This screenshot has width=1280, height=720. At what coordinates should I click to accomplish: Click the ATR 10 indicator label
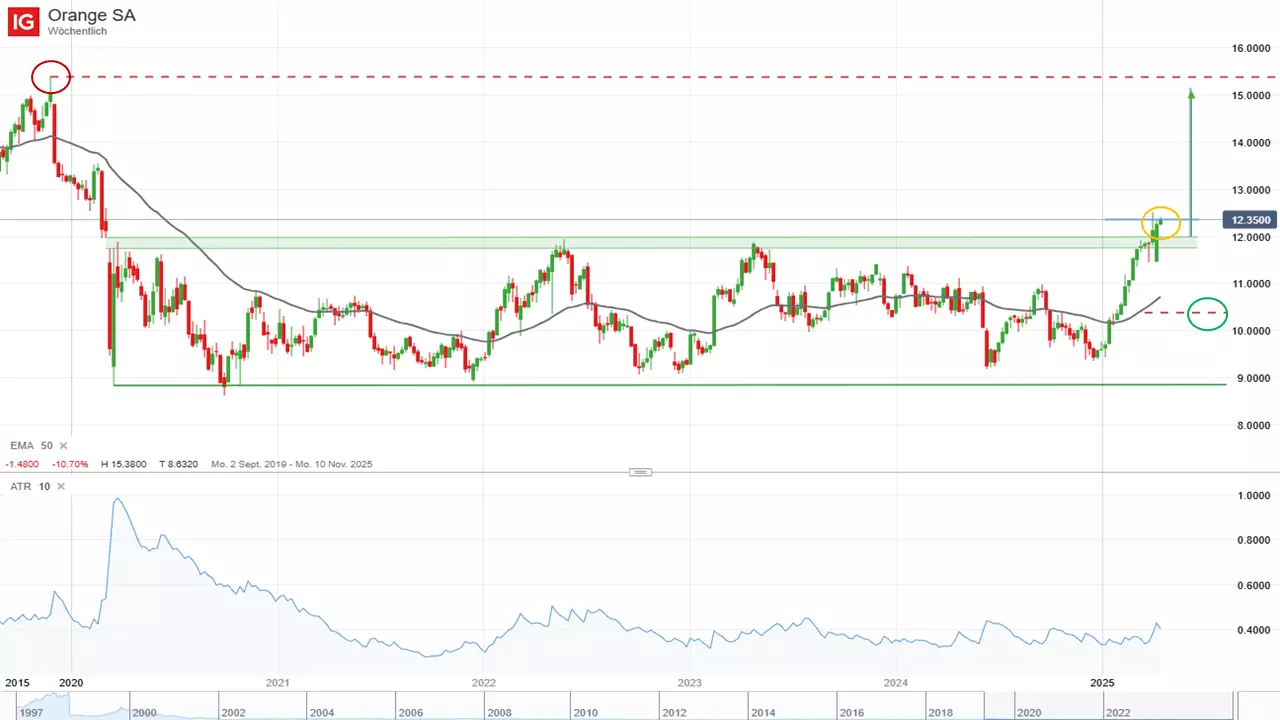pyautogui.click(x=30, y=486)
